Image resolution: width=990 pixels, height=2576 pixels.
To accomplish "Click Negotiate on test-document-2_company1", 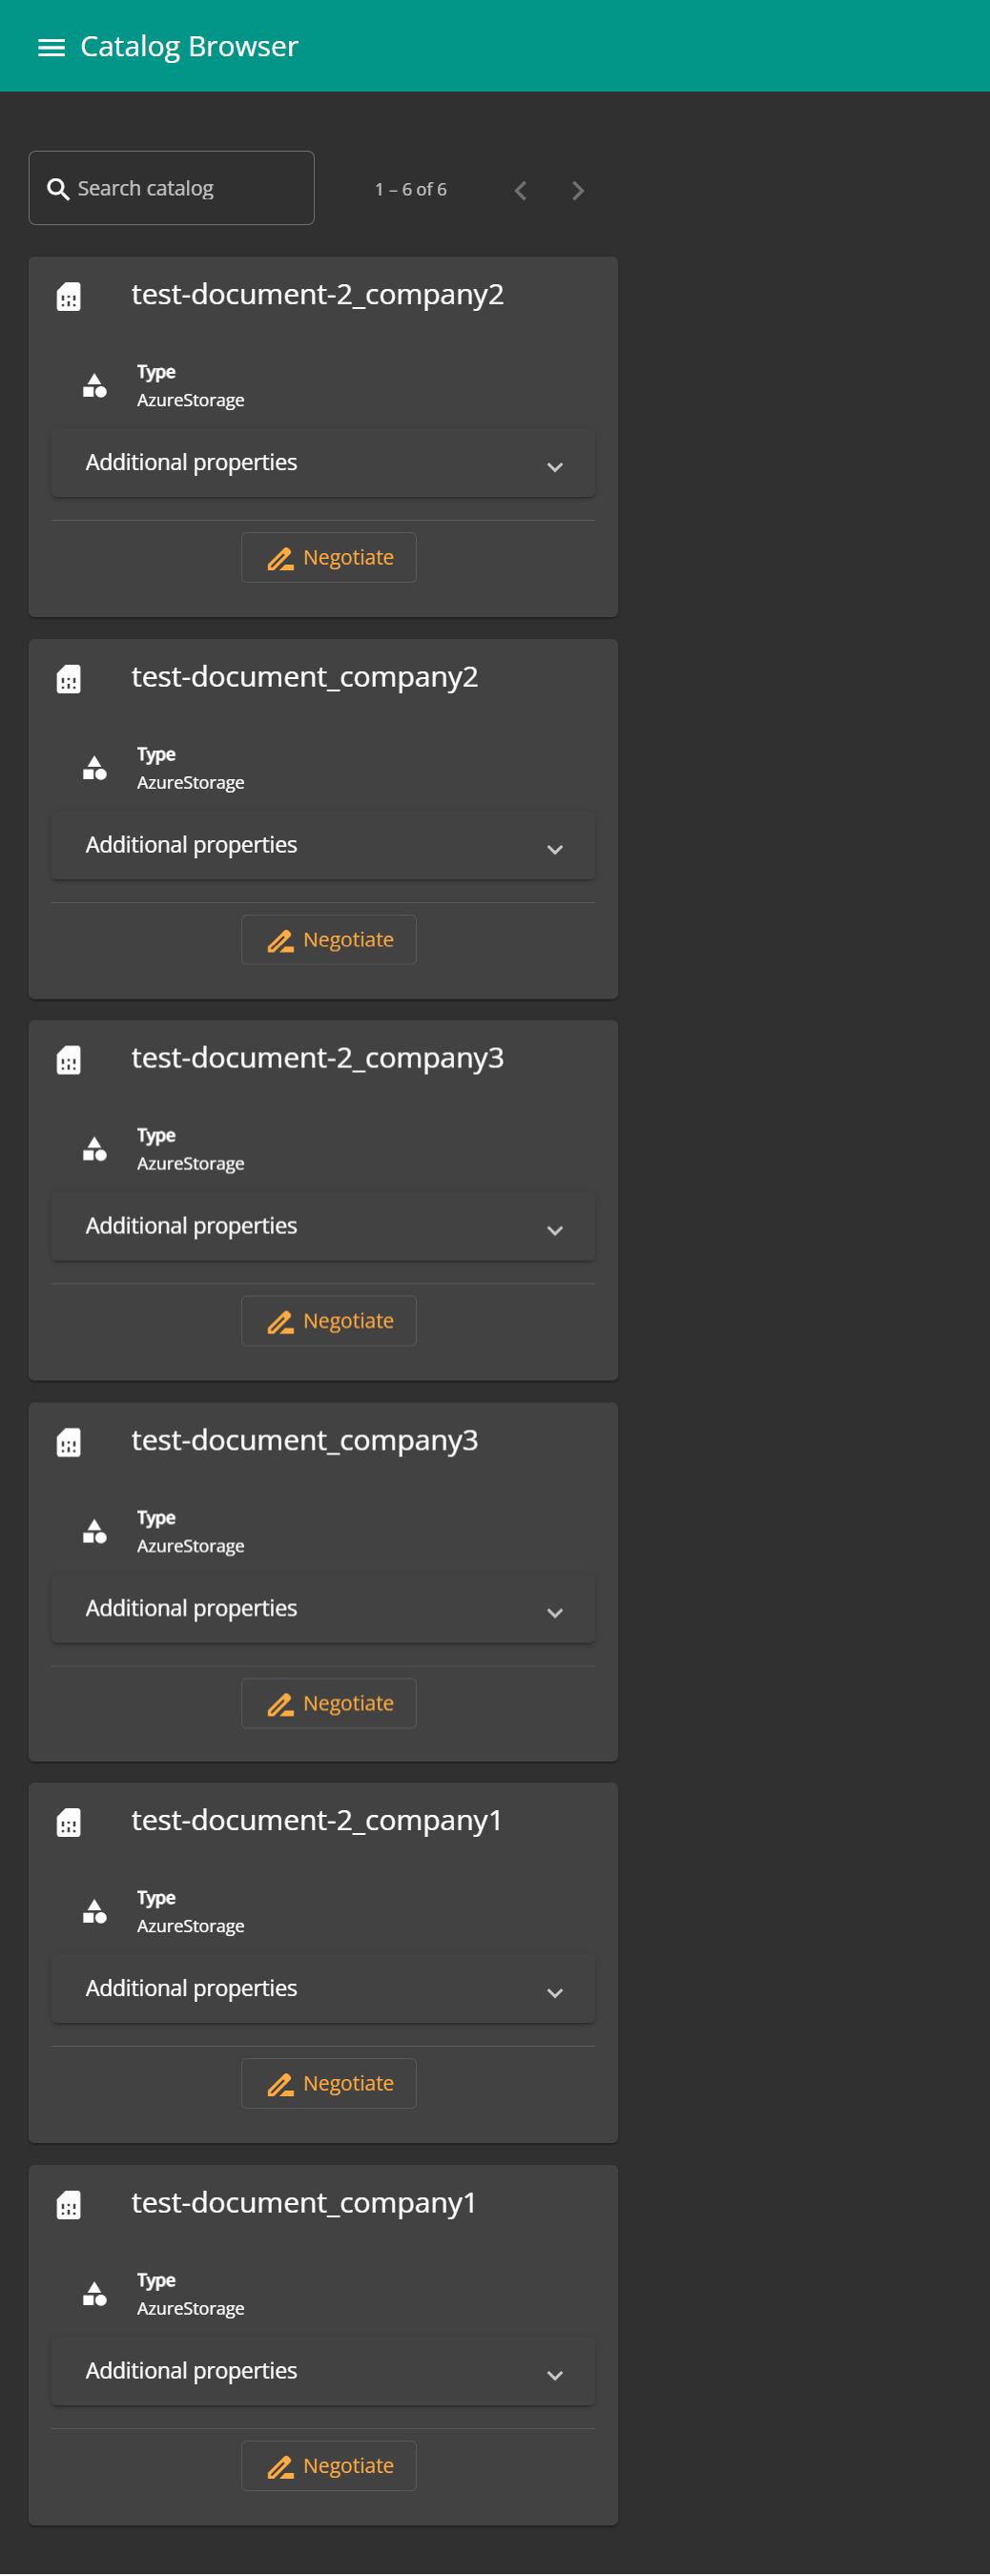I will (328, 2083).
